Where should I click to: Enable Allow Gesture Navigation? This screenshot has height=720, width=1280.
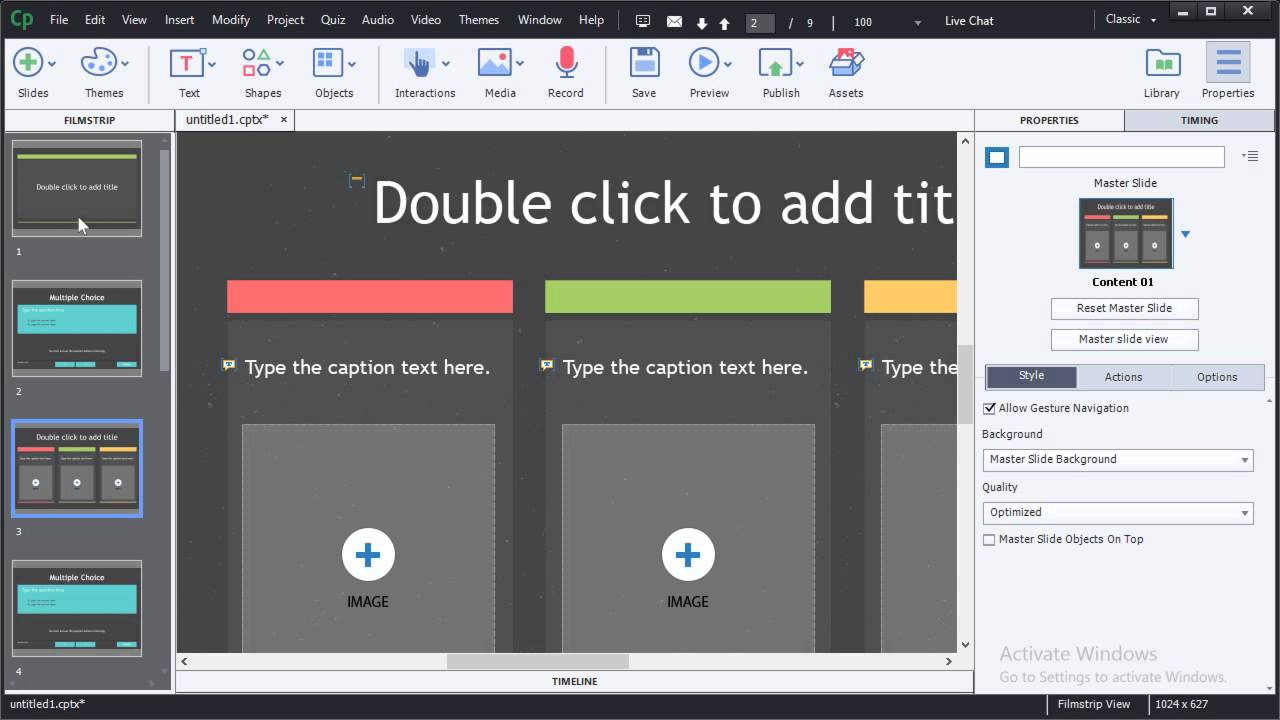pos(989,408)
